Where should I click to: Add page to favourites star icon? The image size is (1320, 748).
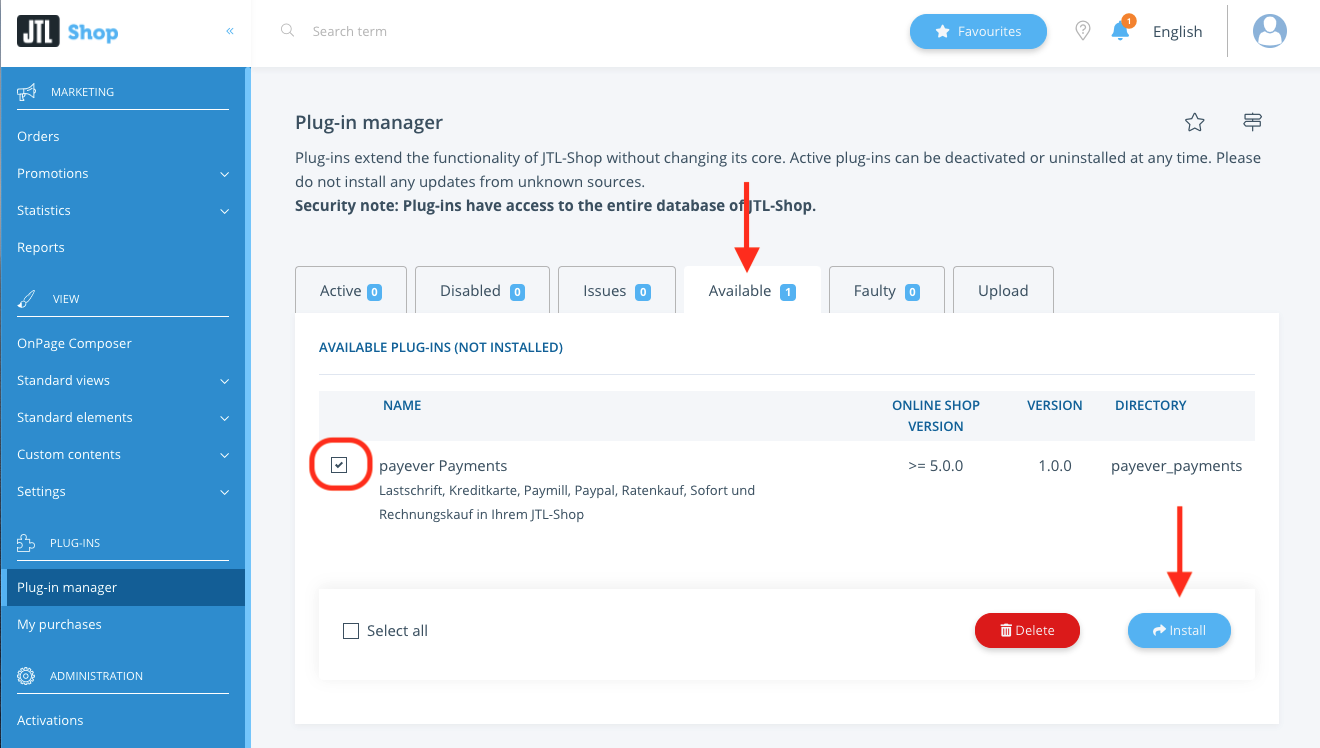click(x=1194, y=122)
